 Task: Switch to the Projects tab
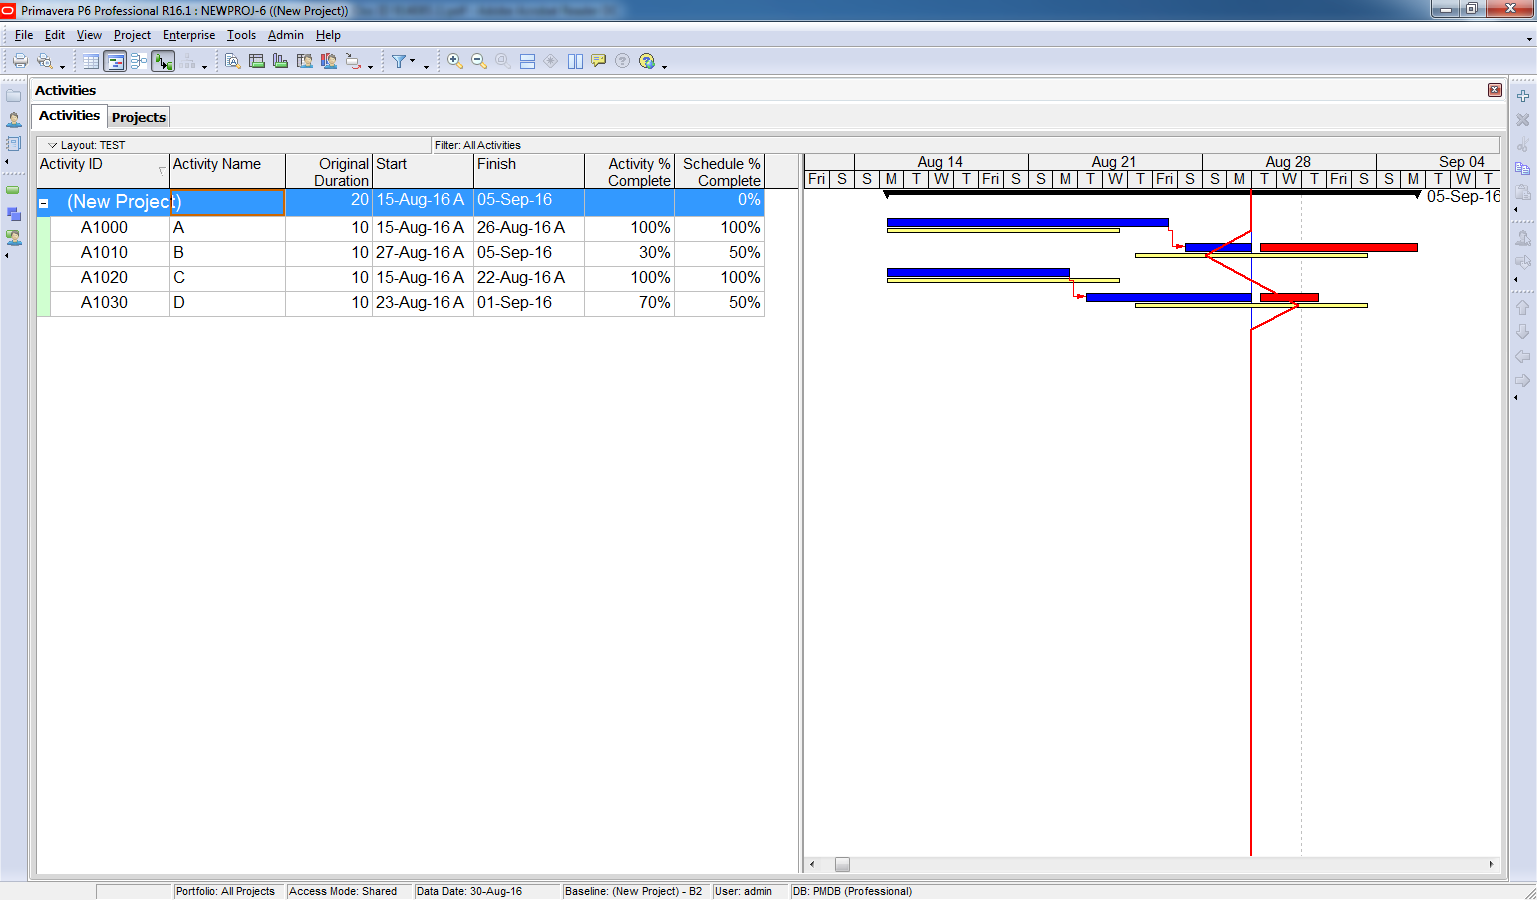point(139,117)
